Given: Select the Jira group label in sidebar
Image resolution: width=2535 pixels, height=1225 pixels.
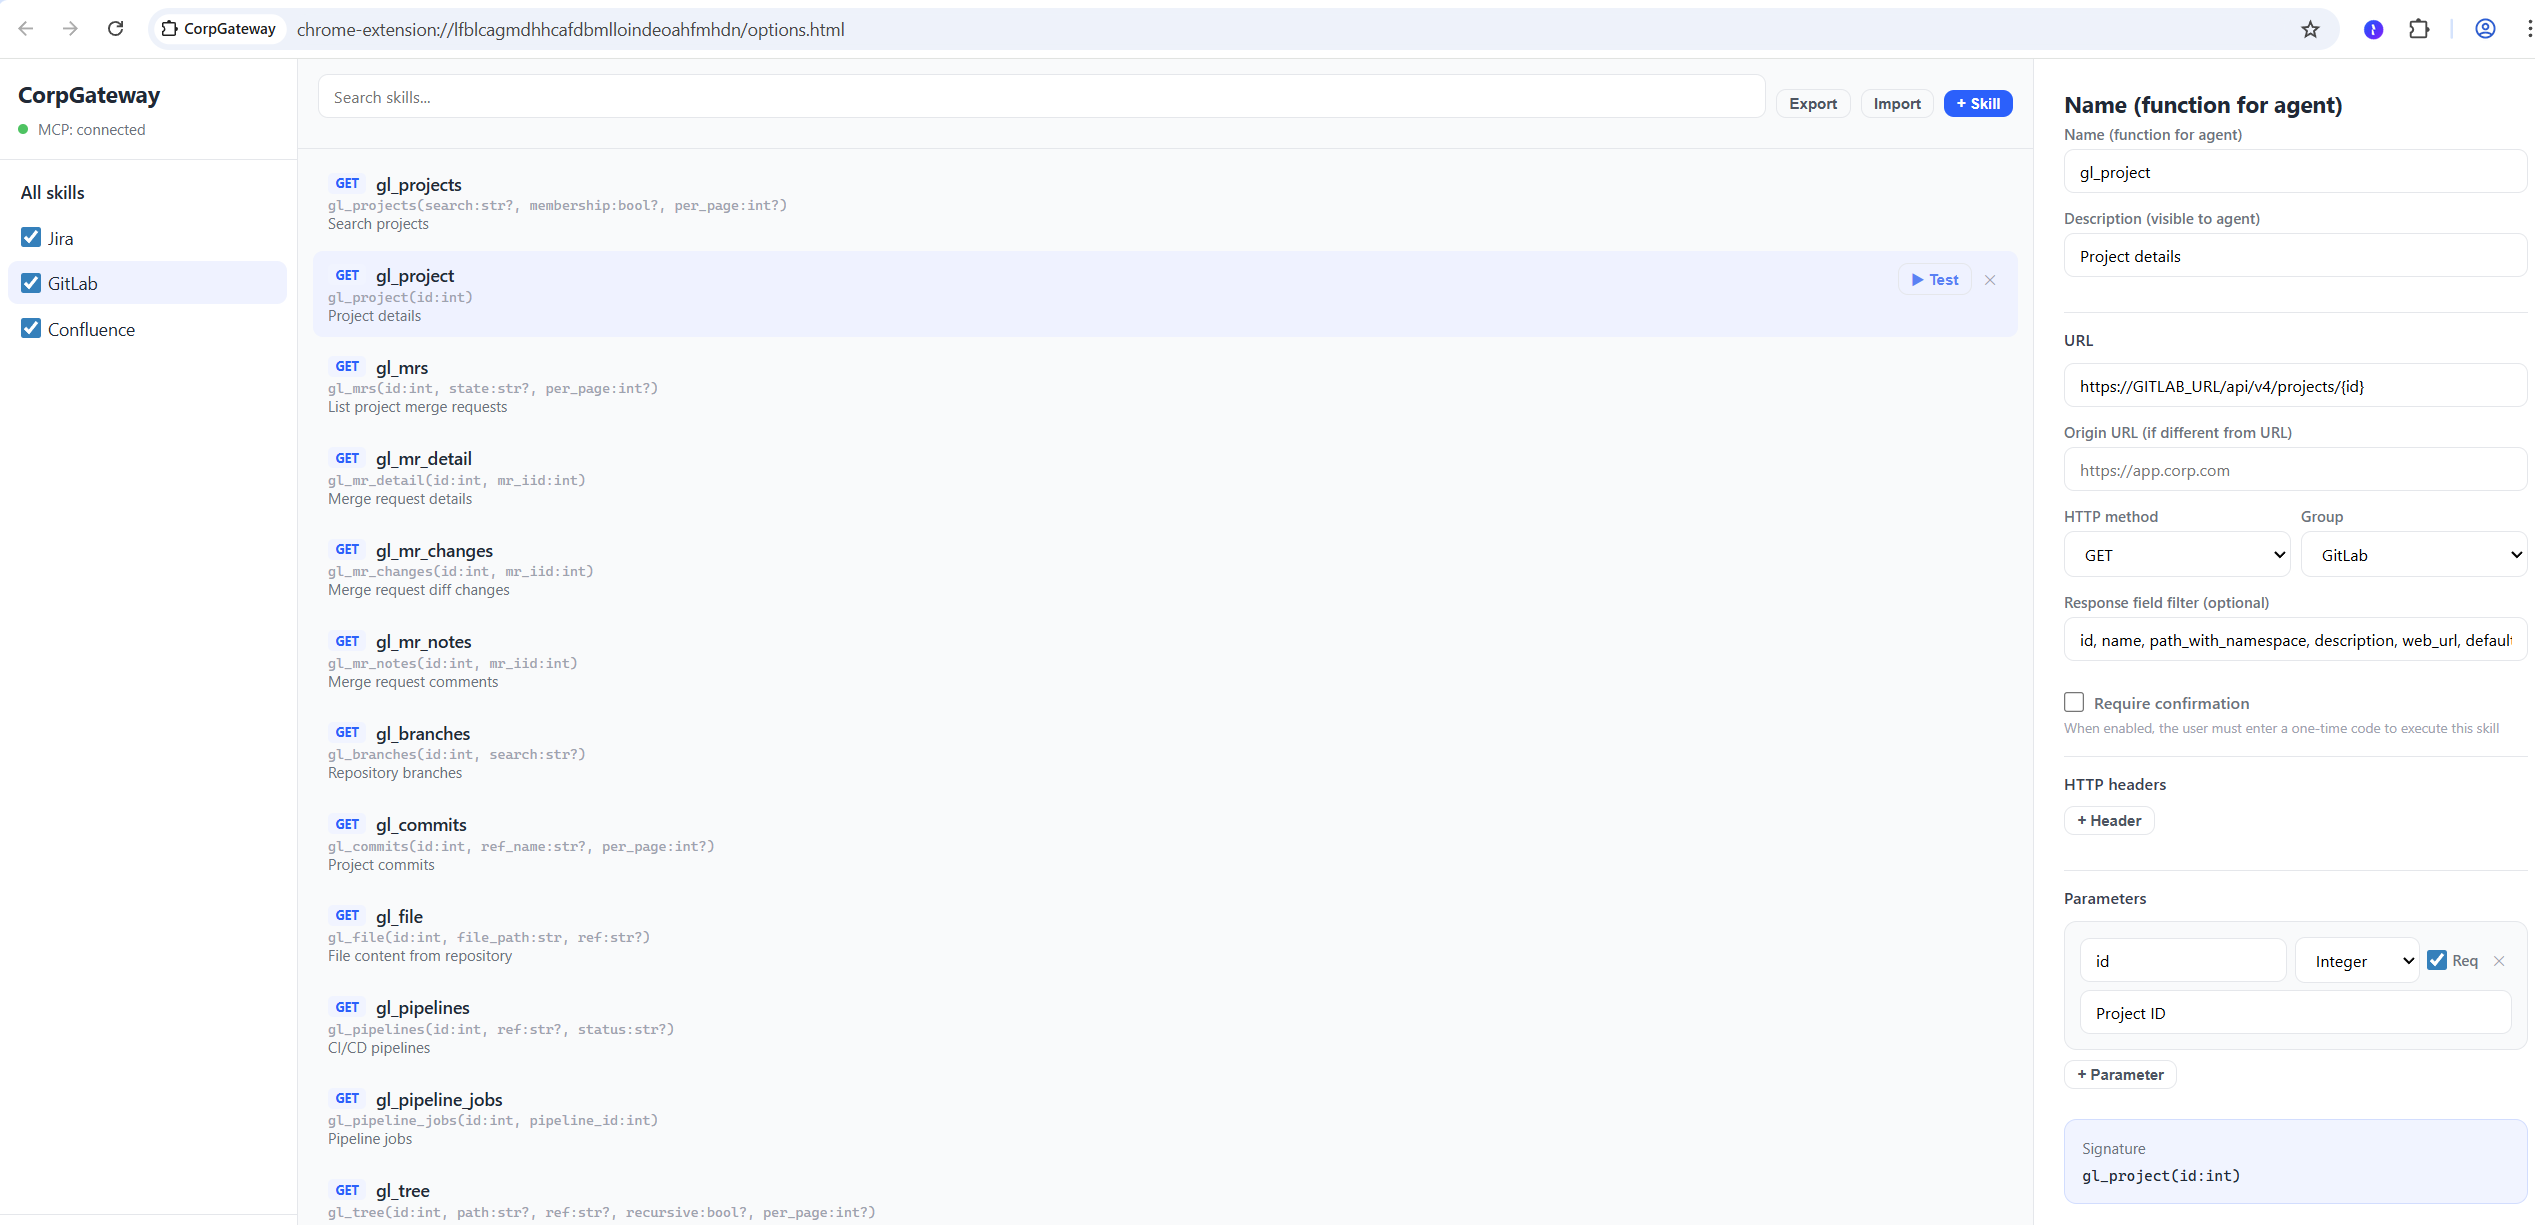Looking at the screenshot, I should [61, 239].
